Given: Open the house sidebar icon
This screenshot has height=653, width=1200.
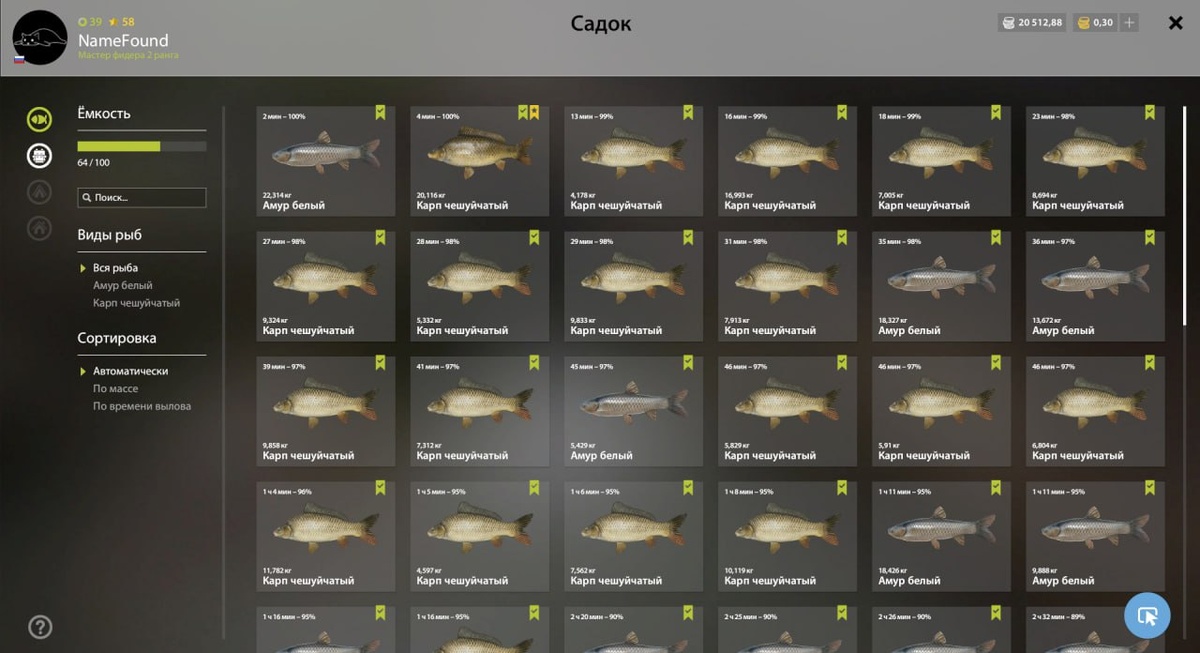Looking at the screenshot, I should point(39,228).
